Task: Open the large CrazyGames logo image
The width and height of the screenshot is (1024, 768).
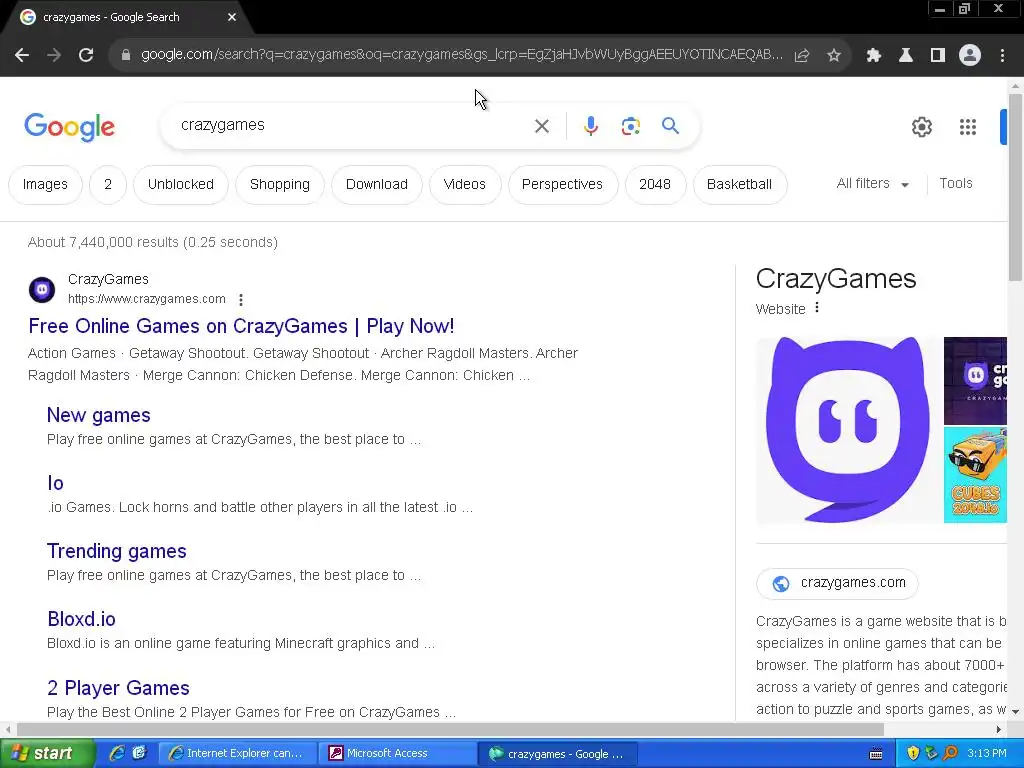Action: point(848,430)
